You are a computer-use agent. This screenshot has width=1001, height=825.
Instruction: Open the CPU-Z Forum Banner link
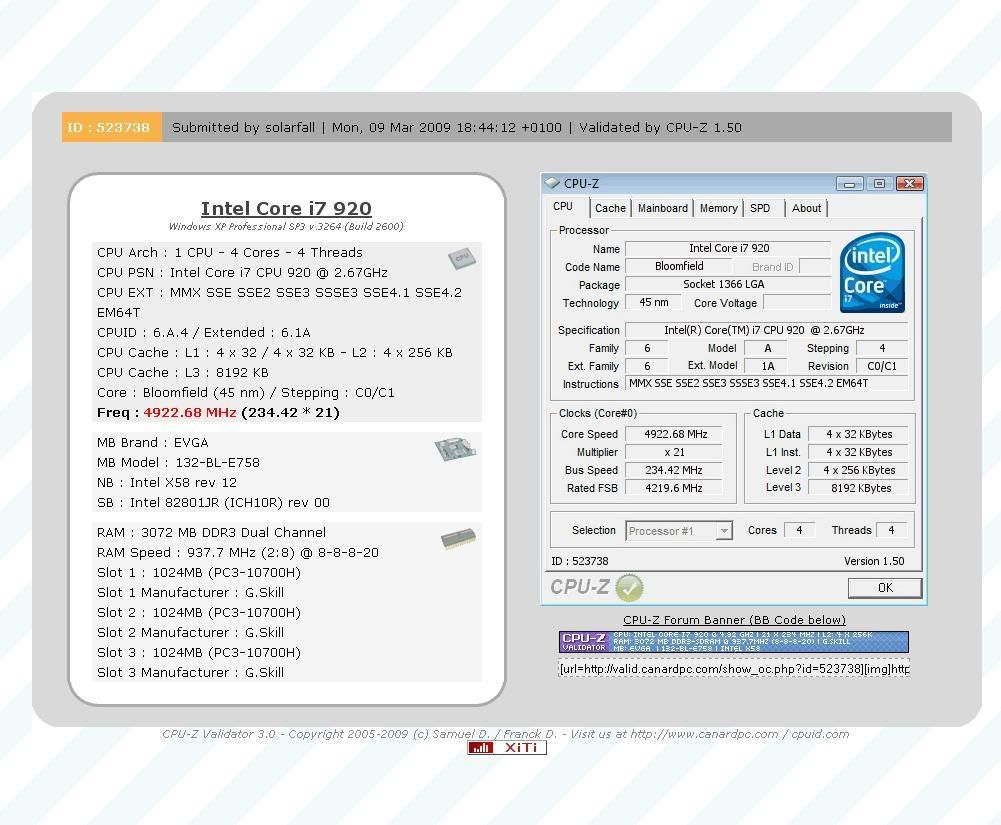pyautogui.click(x=734, y=620)
